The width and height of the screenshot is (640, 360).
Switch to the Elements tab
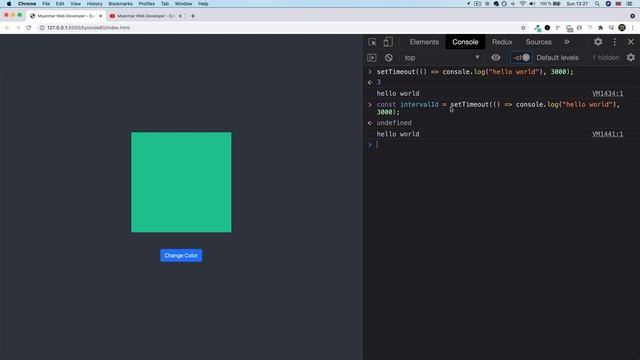pos(424,42)
